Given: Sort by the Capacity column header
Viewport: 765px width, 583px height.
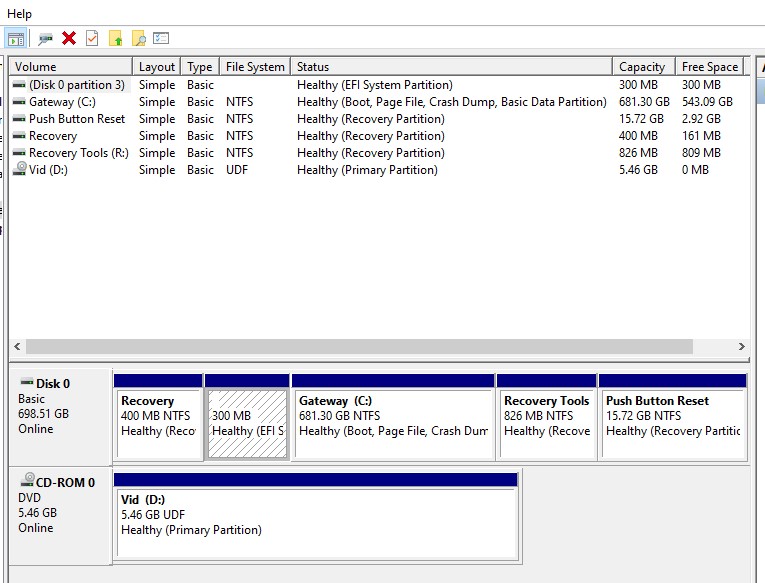Looking at the screenshot, I should pos(644,66).
